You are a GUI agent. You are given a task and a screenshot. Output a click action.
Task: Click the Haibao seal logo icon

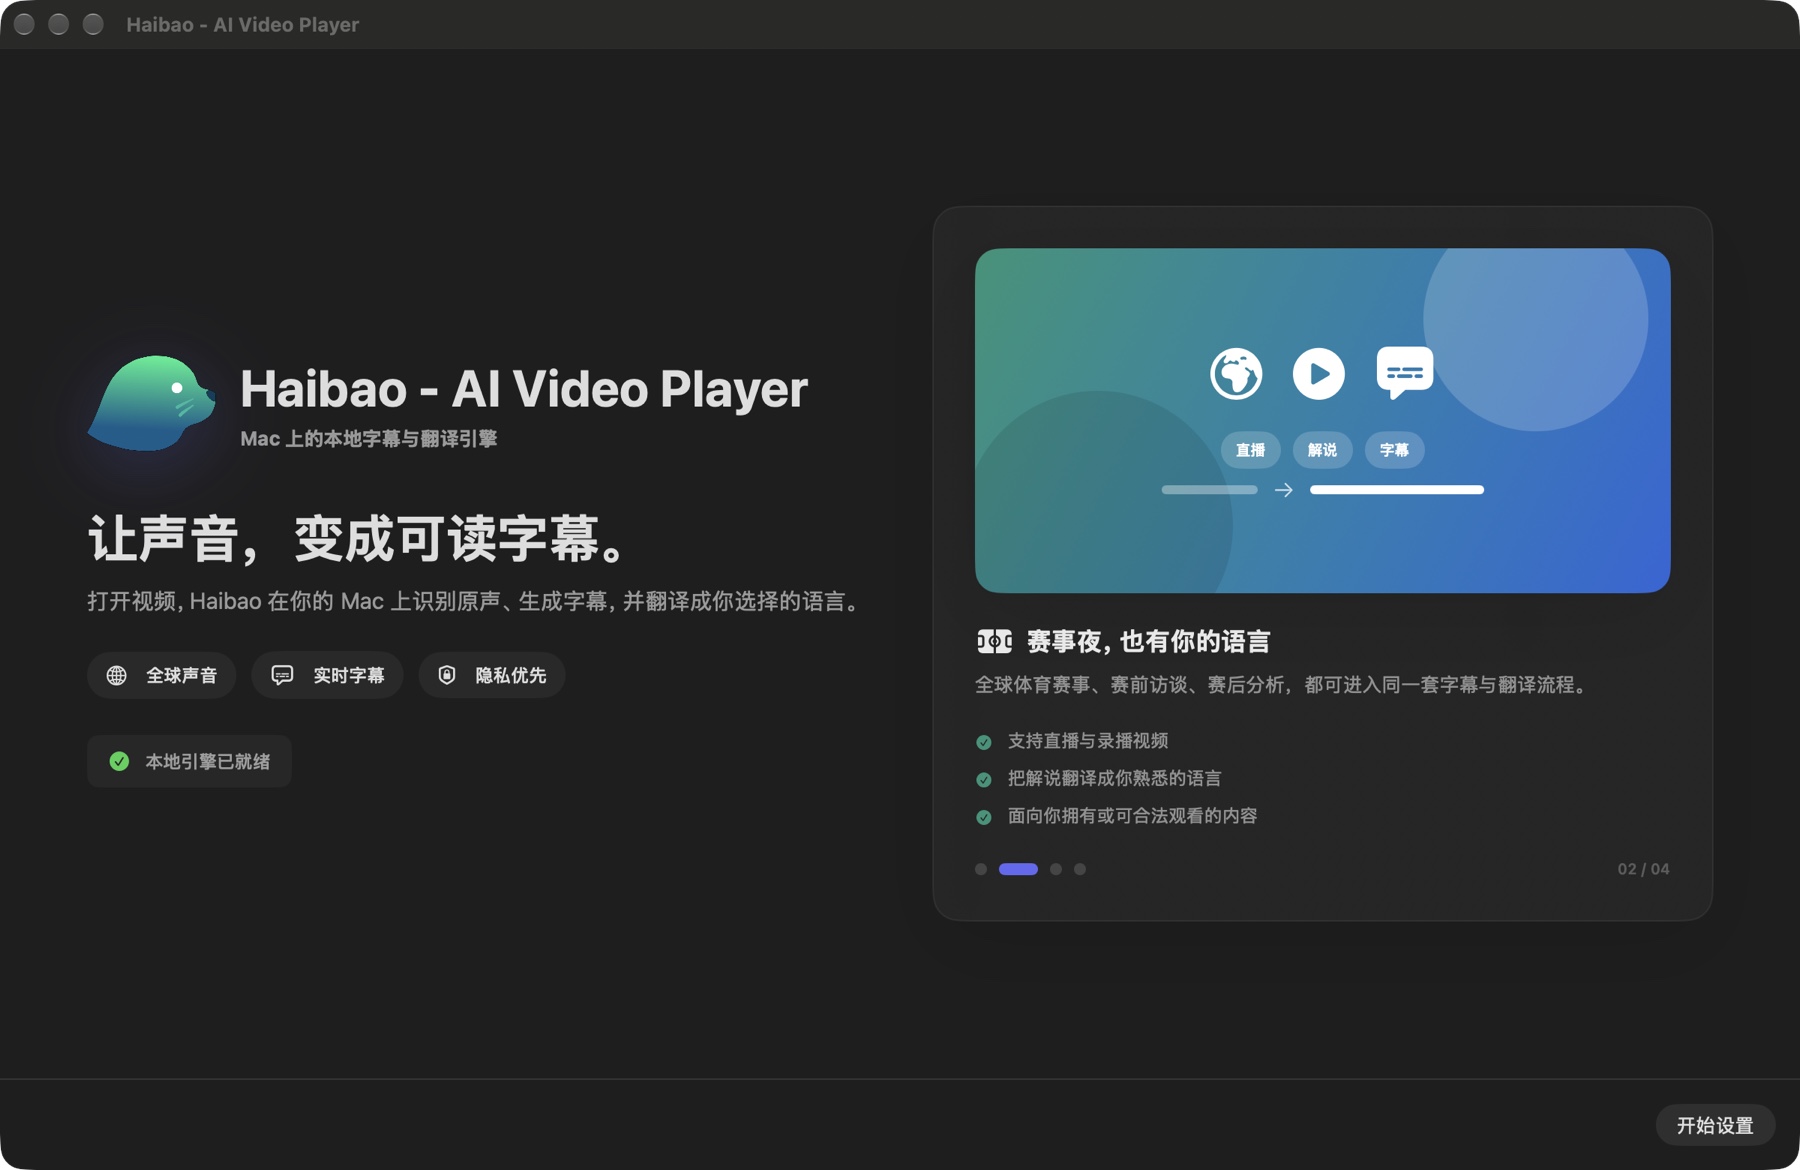(x=152, y=403)
